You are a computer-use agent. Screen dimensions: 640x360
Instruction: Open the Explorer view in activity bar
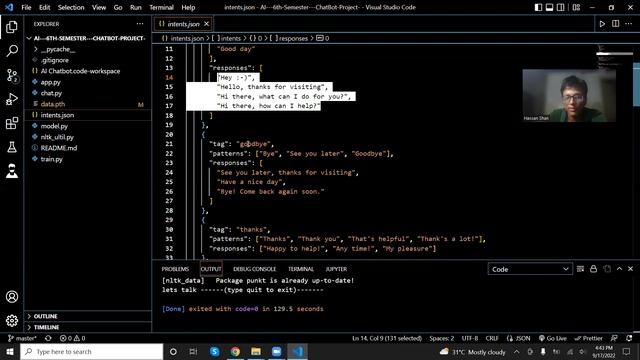(12, 27)
